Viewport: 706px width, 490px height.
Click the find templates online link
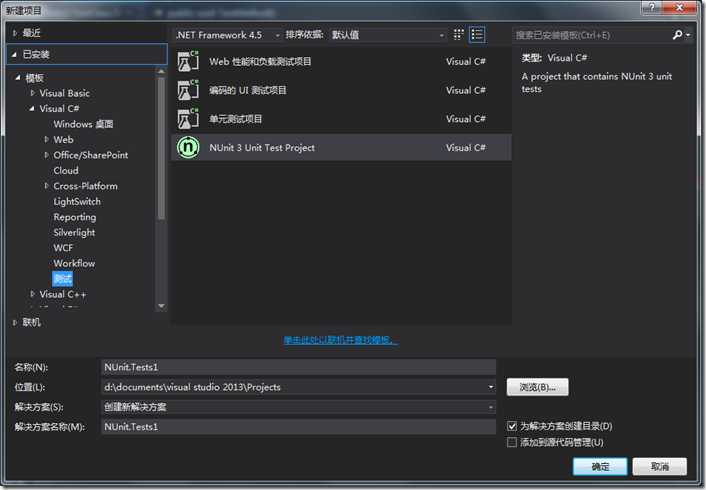click(341, 340)
